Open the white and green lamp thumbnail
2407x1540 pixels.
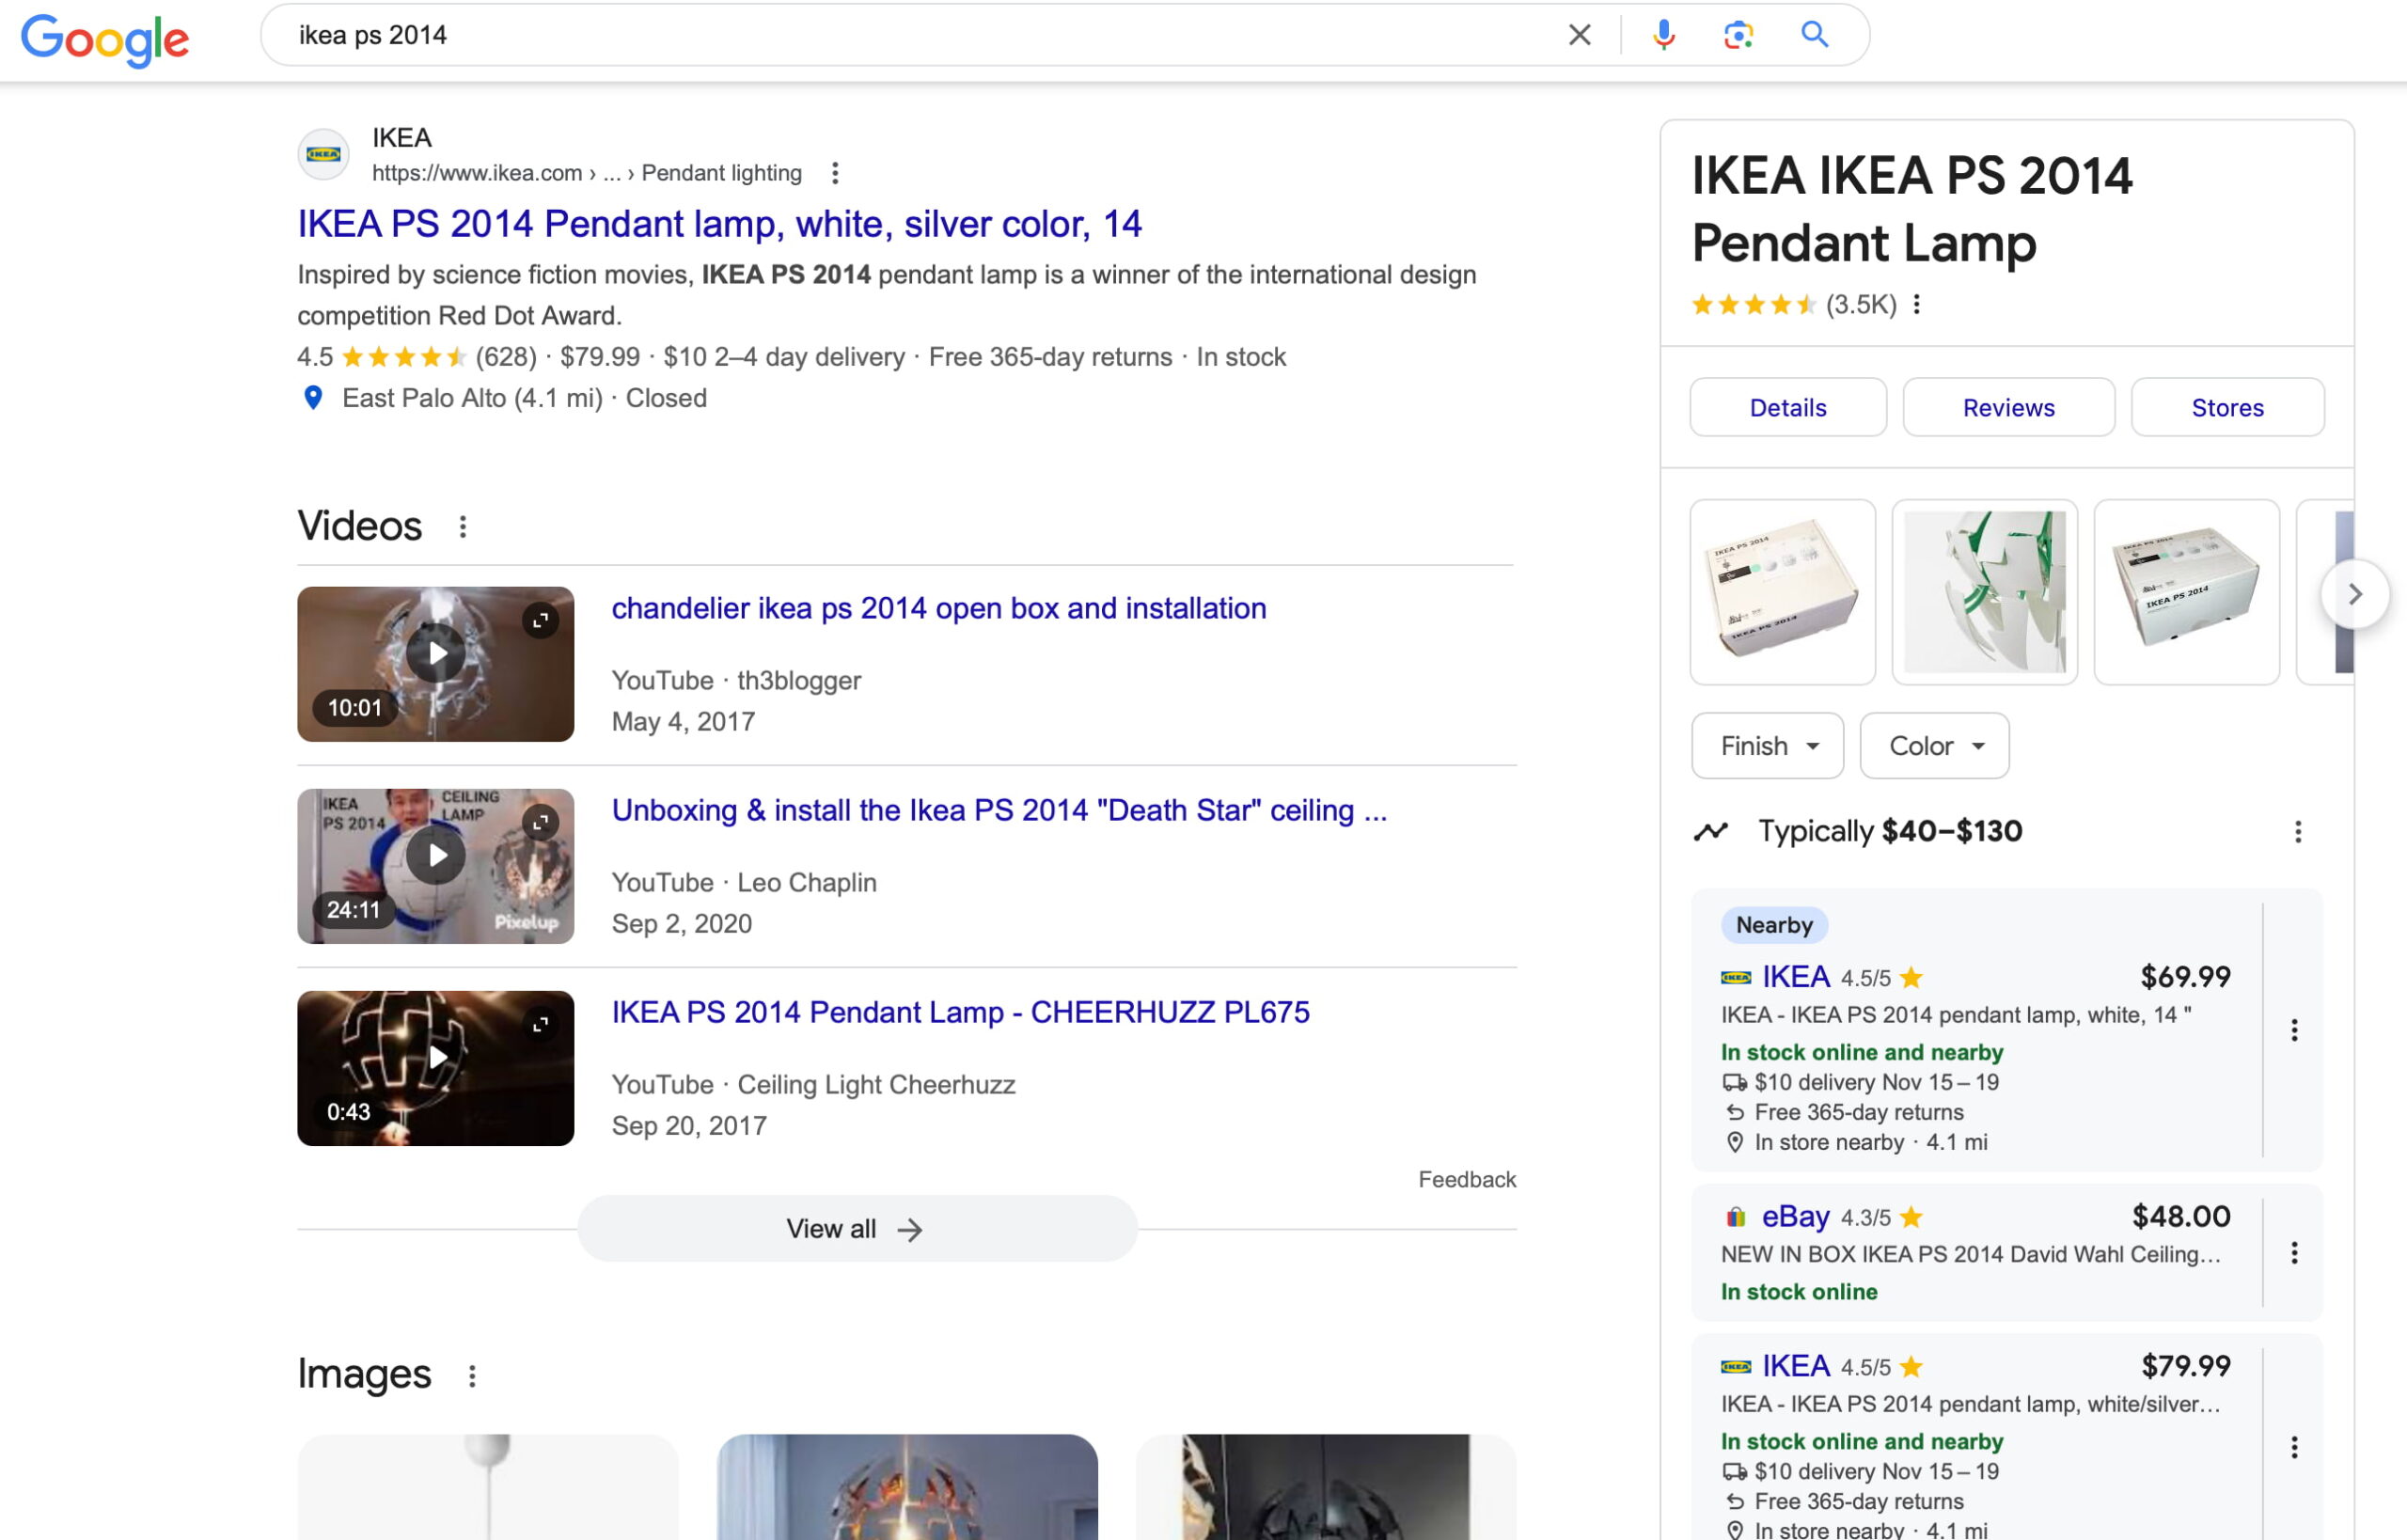tap(1985, 592)
